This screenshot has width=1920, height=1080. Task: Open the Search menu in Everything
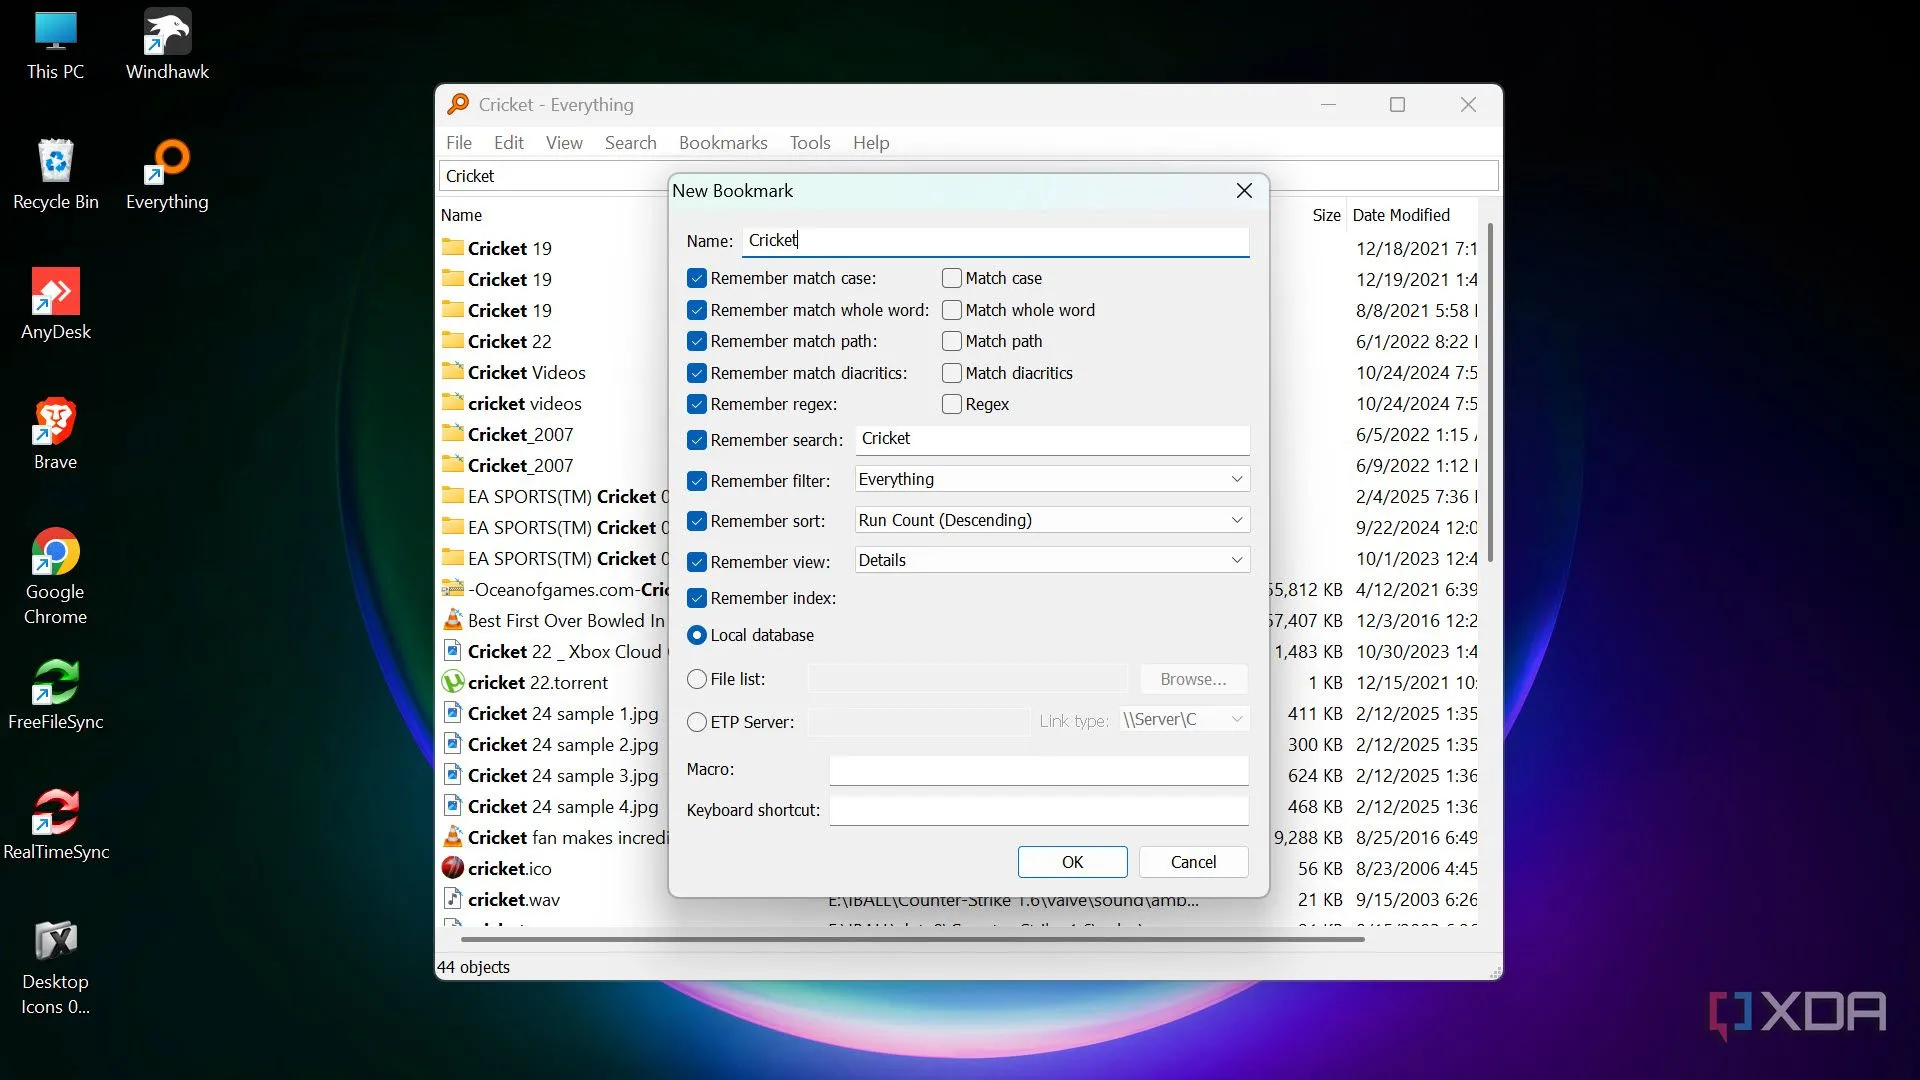tap(630, 143)
